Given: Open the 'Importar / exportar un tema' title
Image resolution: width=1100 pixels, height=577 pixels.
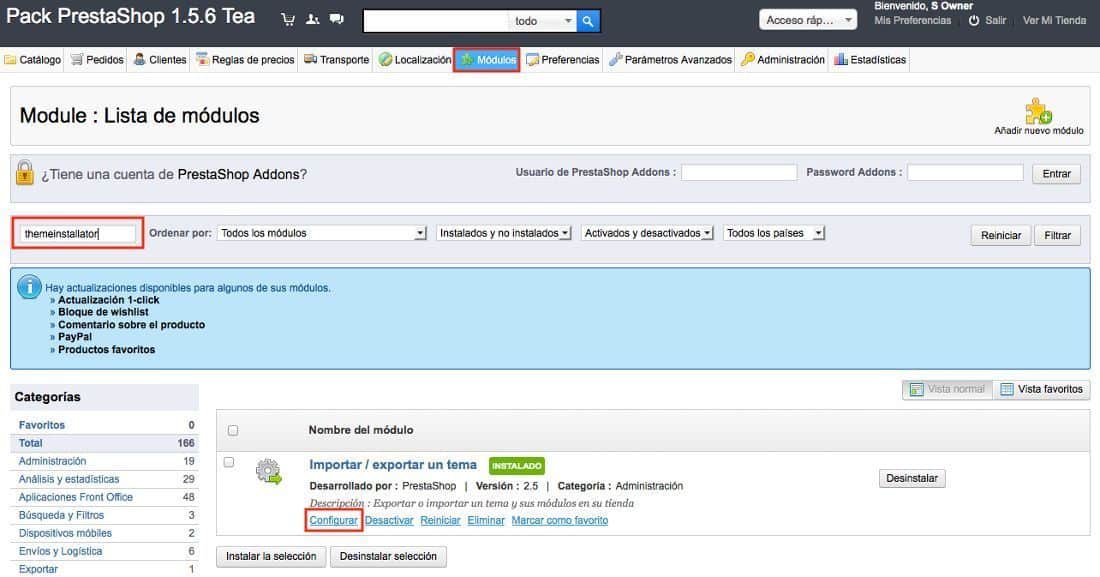Looking at the screenshot, I should click(393, 465).
